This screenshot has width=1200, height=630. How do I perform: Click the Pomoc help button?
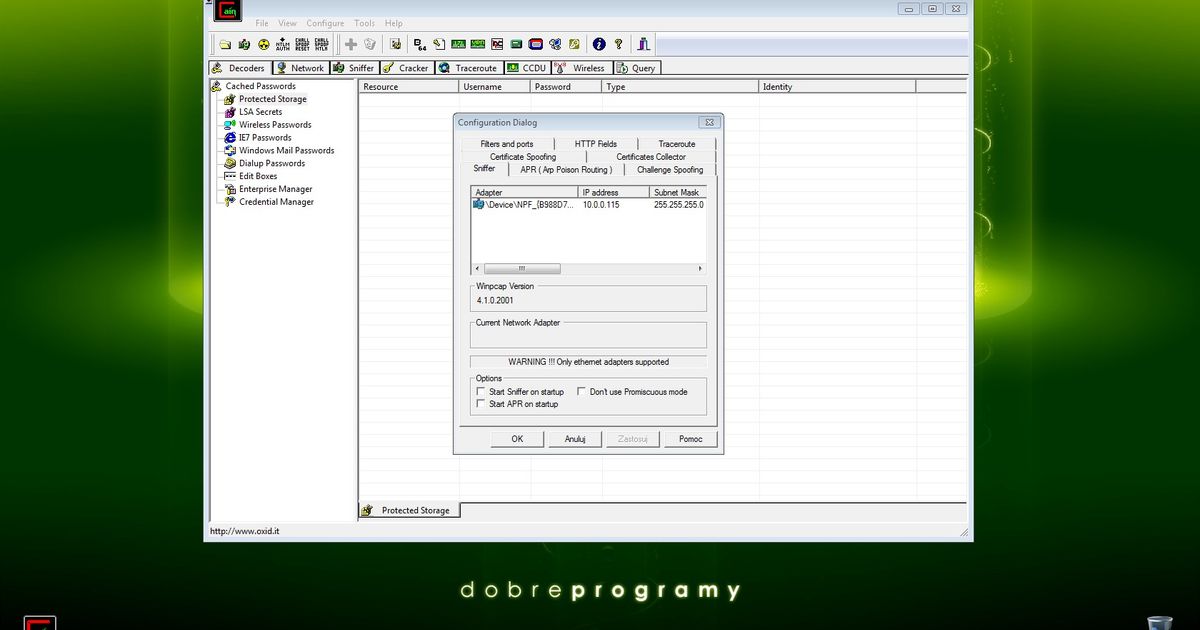pyautogui.click(x=691, y=439)
